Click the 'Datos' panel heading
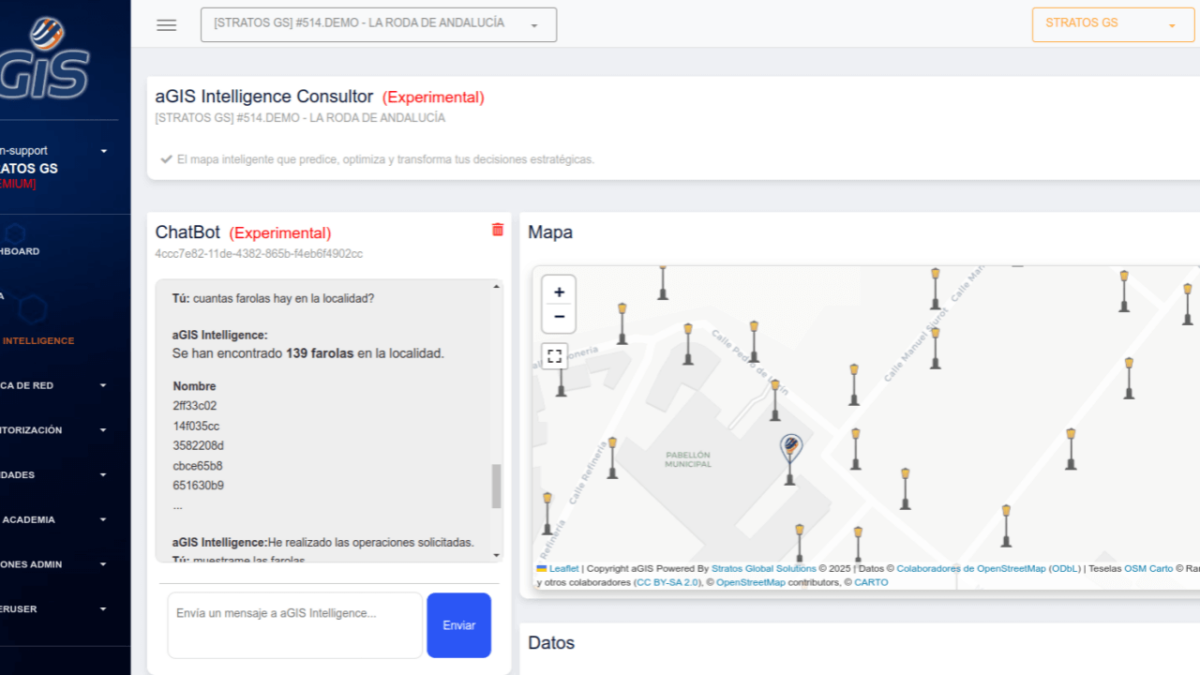The height and width of the screenshot is (675, 1200). (551, 643)
